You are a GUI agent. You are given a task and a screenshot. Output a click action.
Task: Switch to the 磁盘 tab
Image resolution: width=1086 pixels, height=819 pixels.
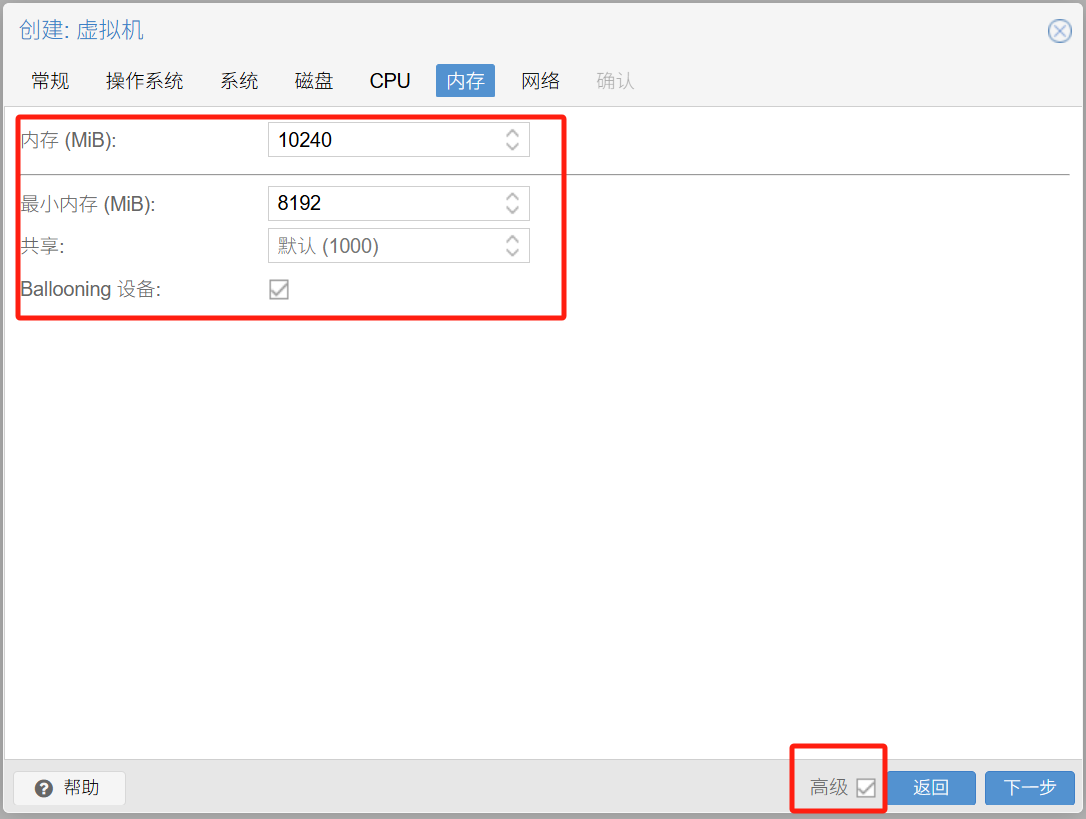tap(314, 81)
